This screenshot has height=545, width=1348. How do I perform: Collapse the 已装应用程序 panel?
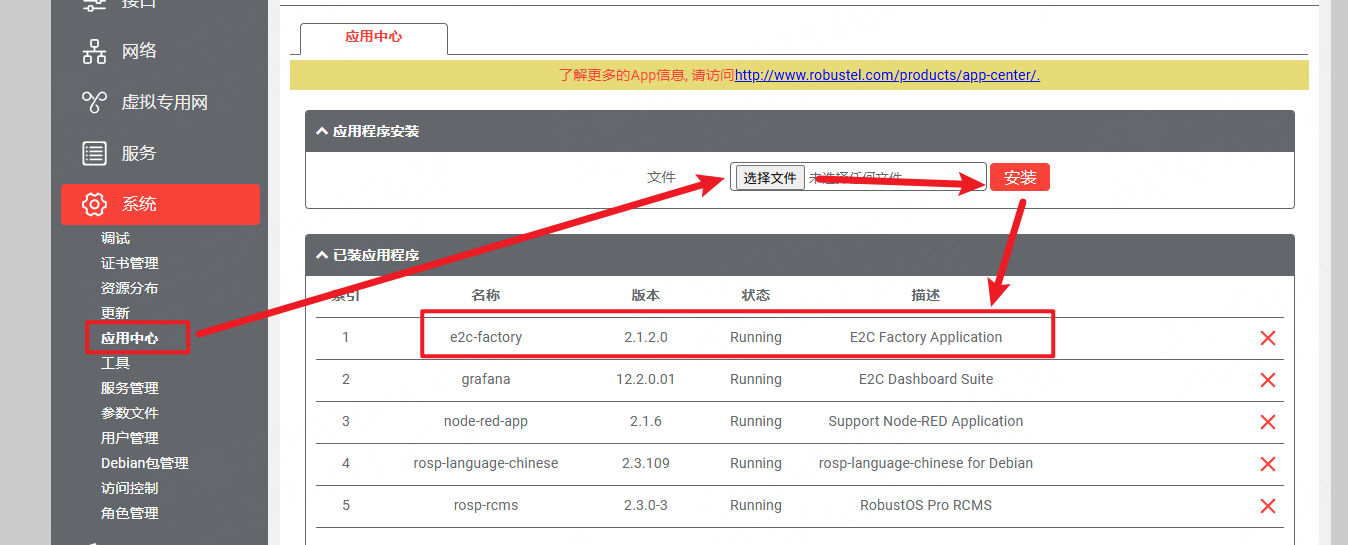click(322, 255)
